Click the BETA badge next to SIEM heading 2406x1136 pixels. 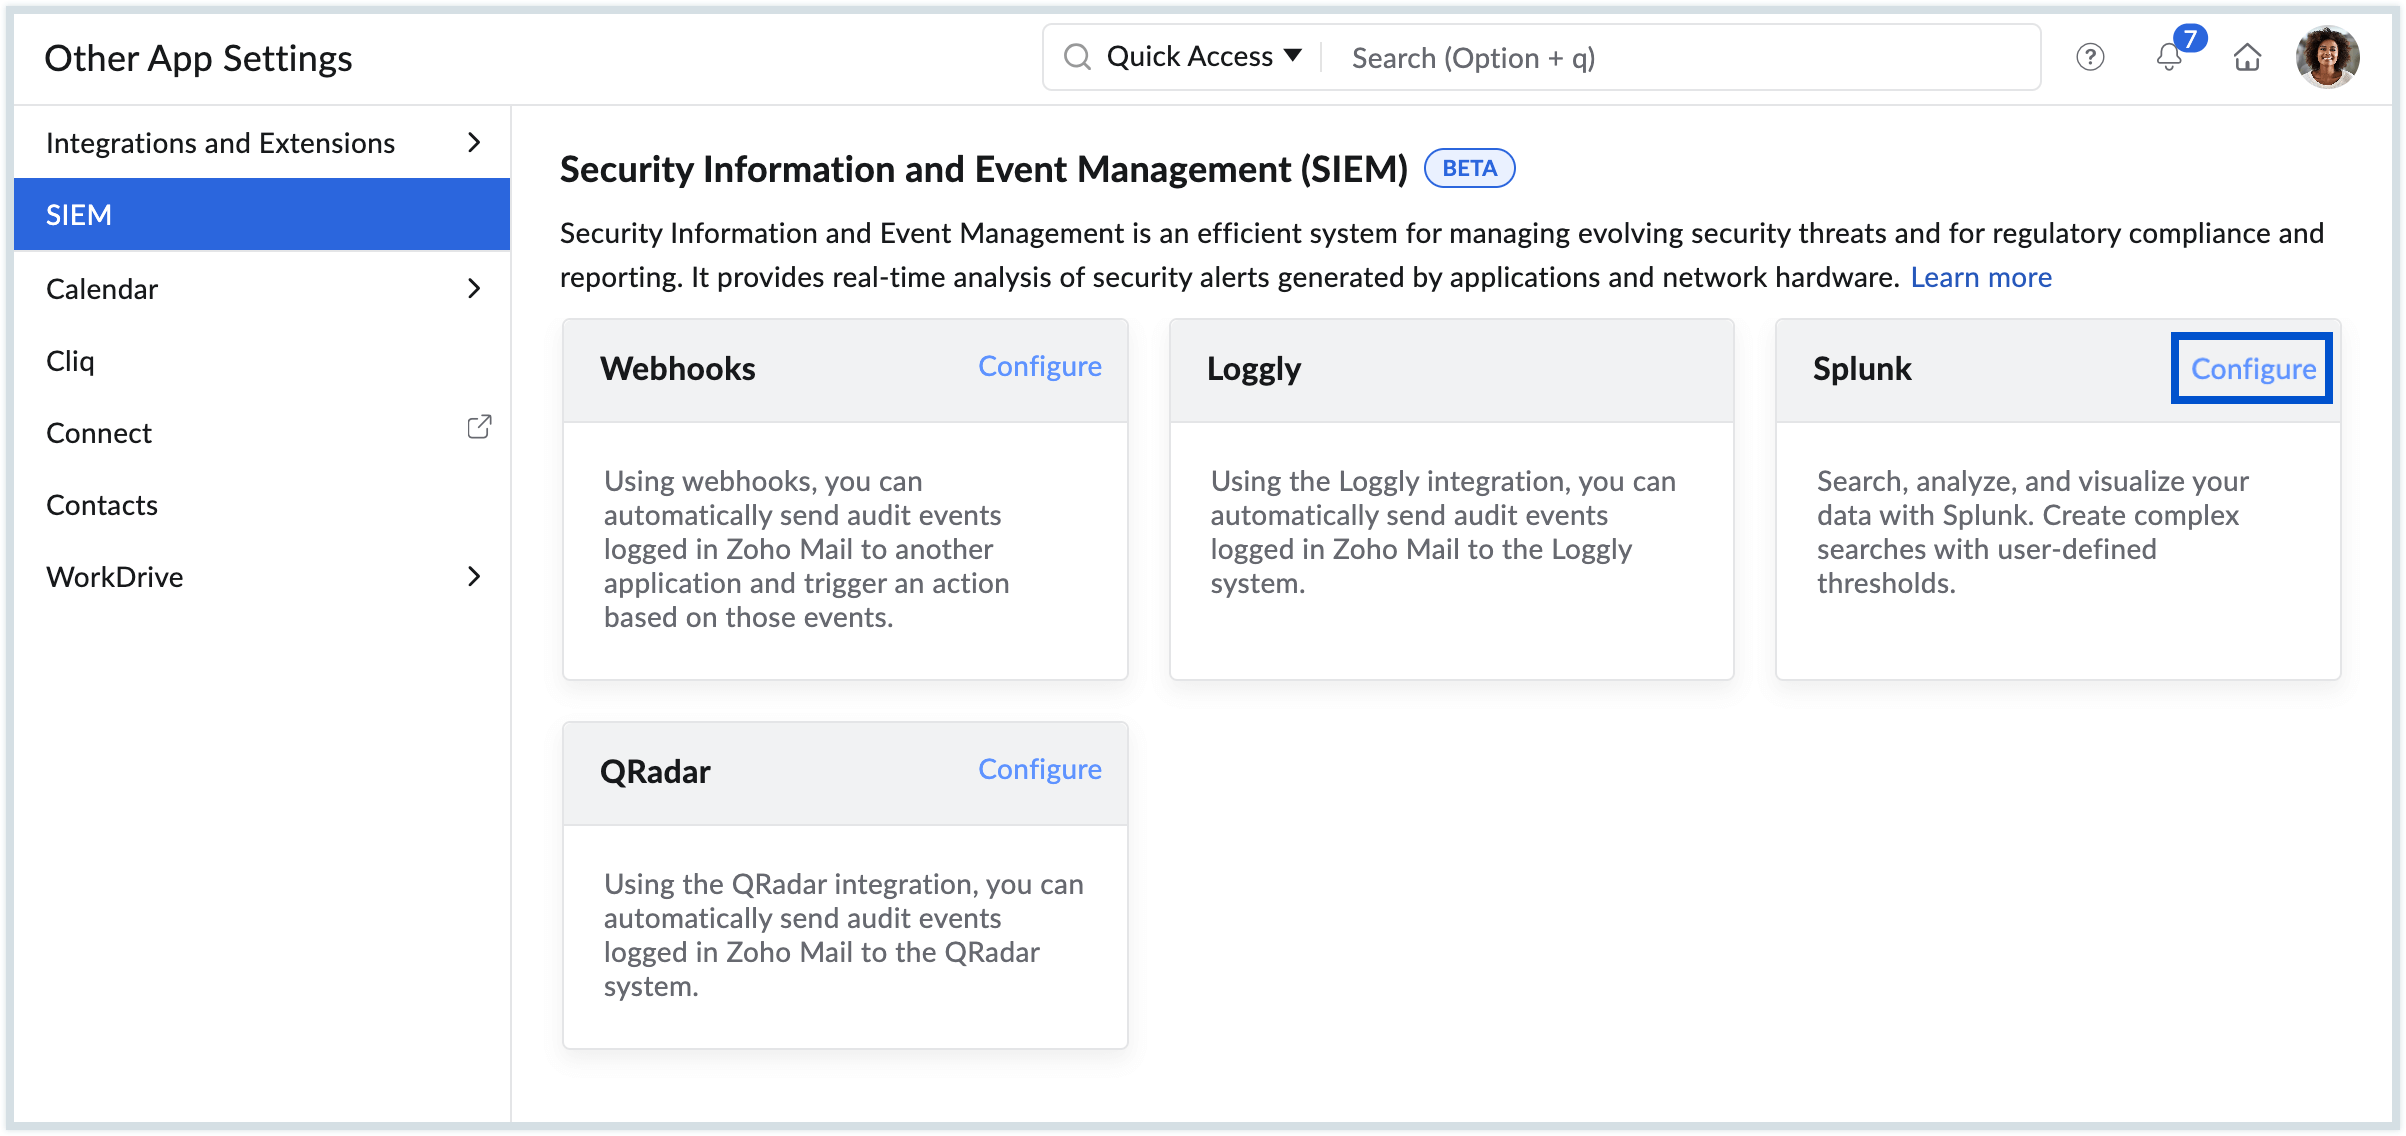click(1469, 168)
